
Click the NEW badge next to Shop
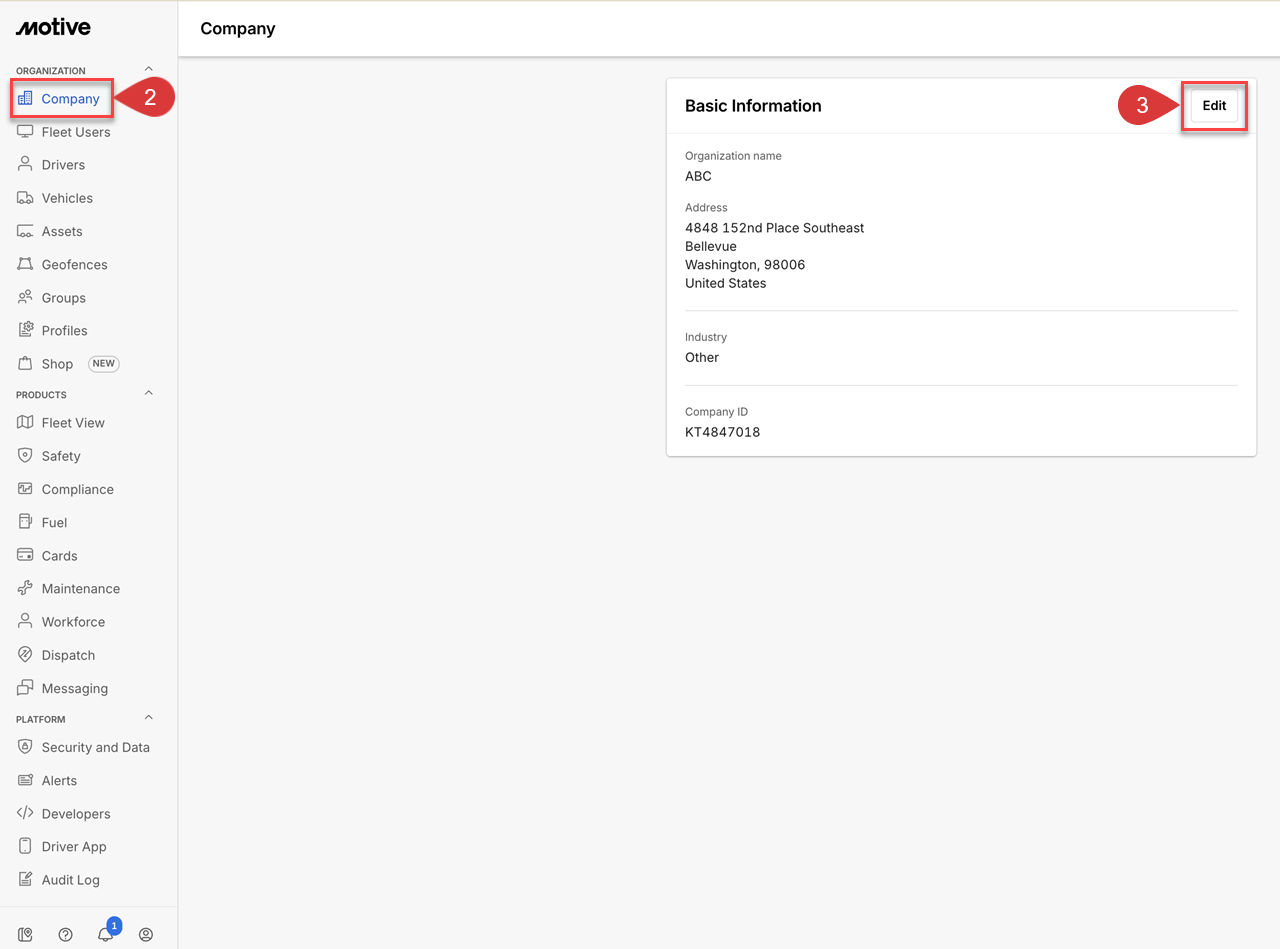click(x=103, y=363)
